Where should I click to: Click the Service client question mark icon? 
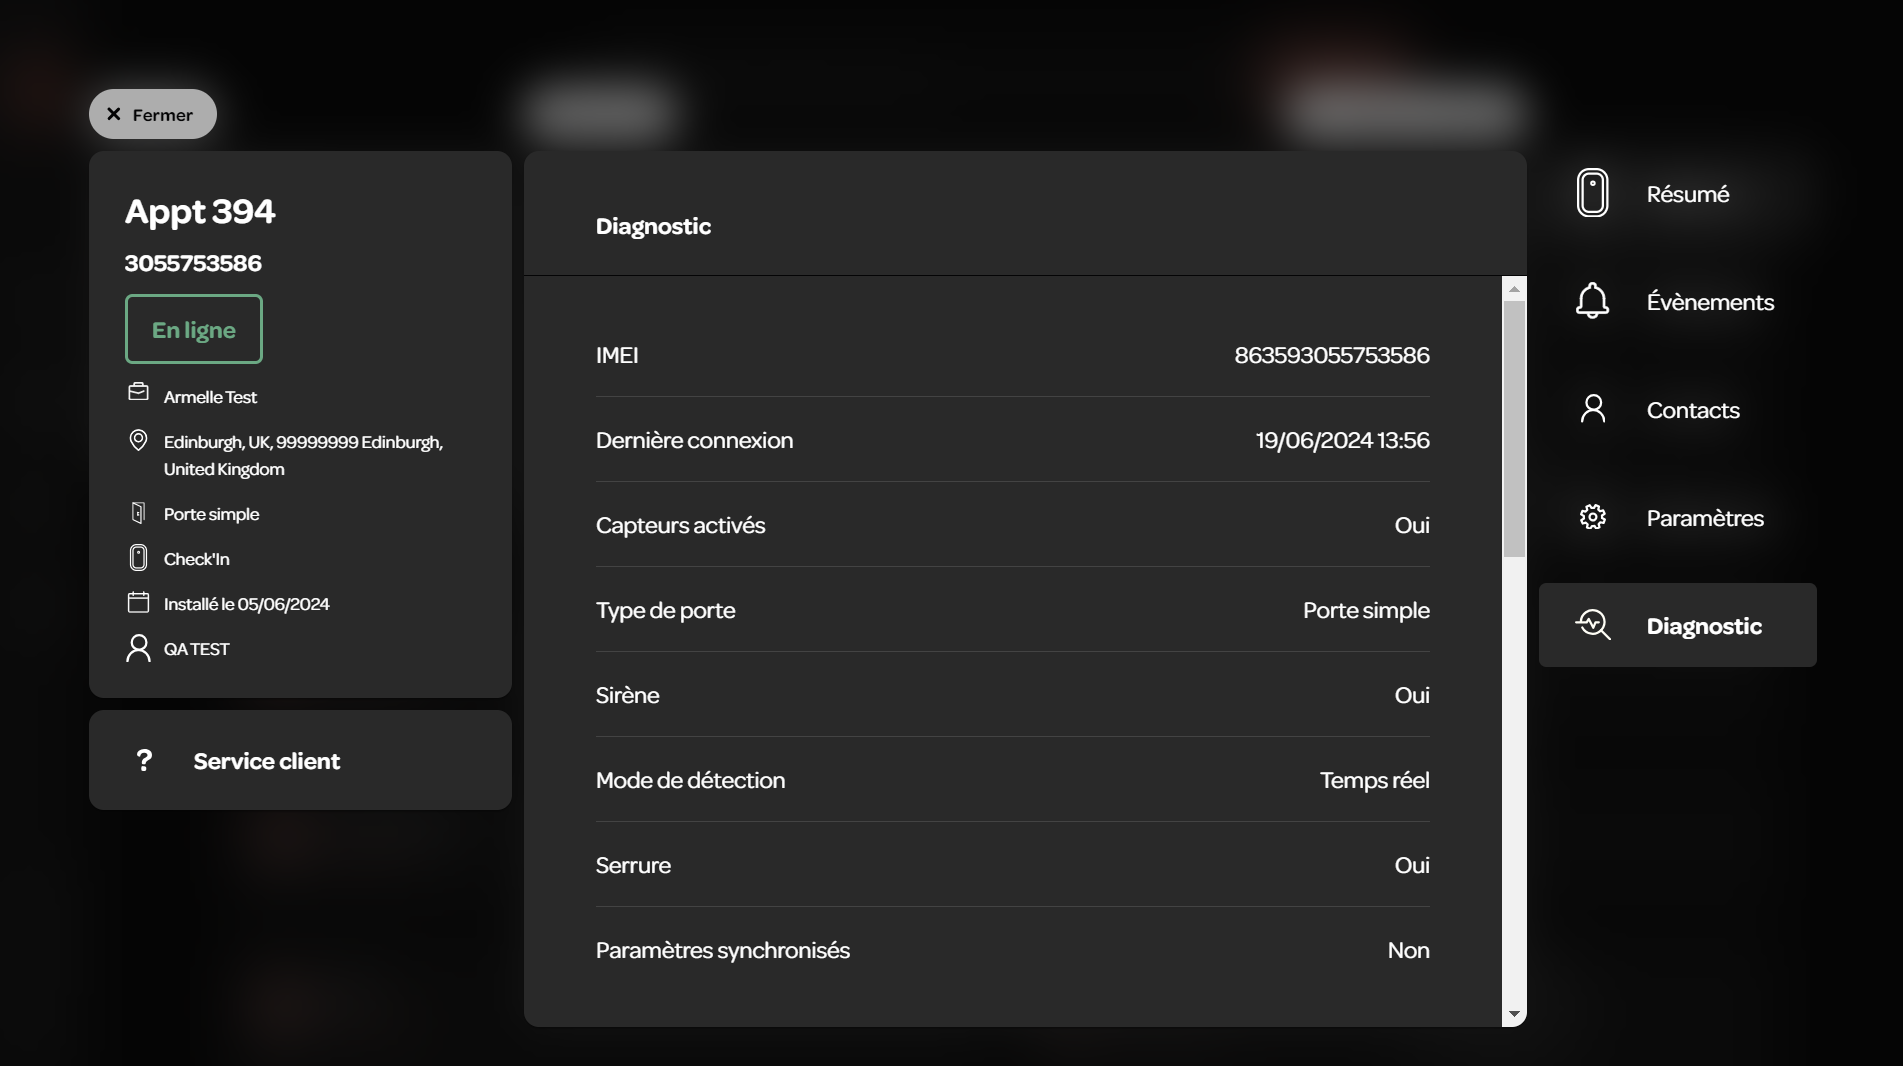(x=144, y=760)
